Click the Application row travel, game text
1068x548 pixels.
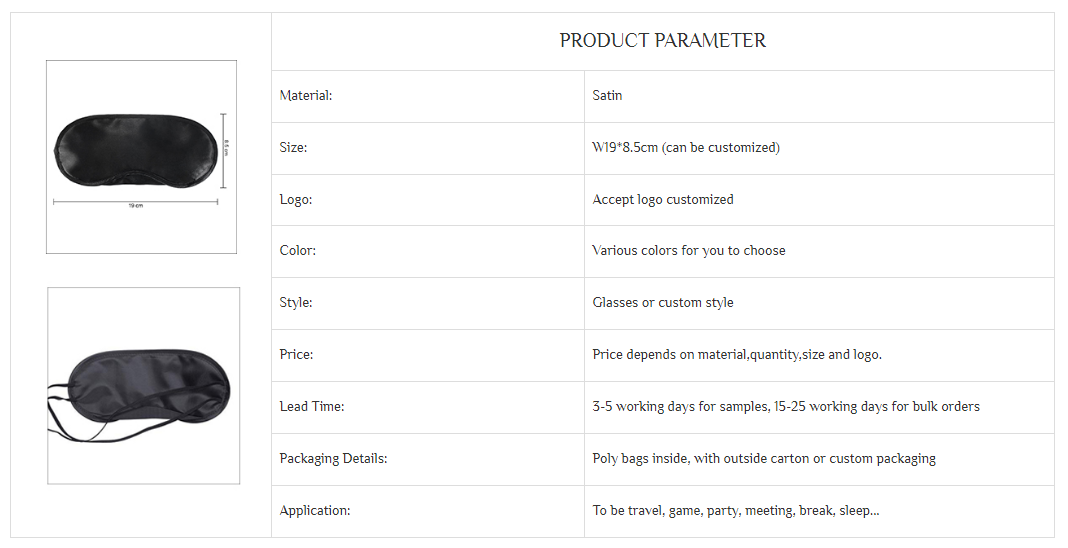pos(735,511)
